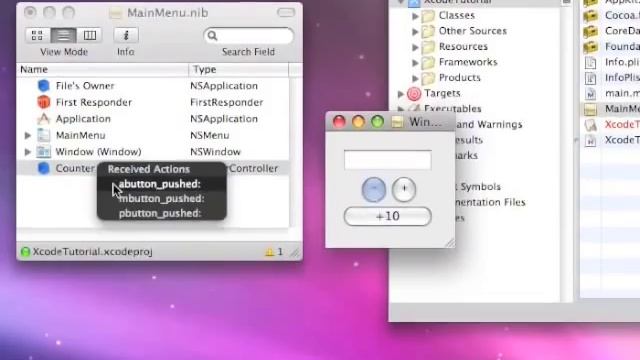This screenshot has height=360, width=640.
Task: Choose abutton_pushed: from Received Actions
Action: coord(162,184)
